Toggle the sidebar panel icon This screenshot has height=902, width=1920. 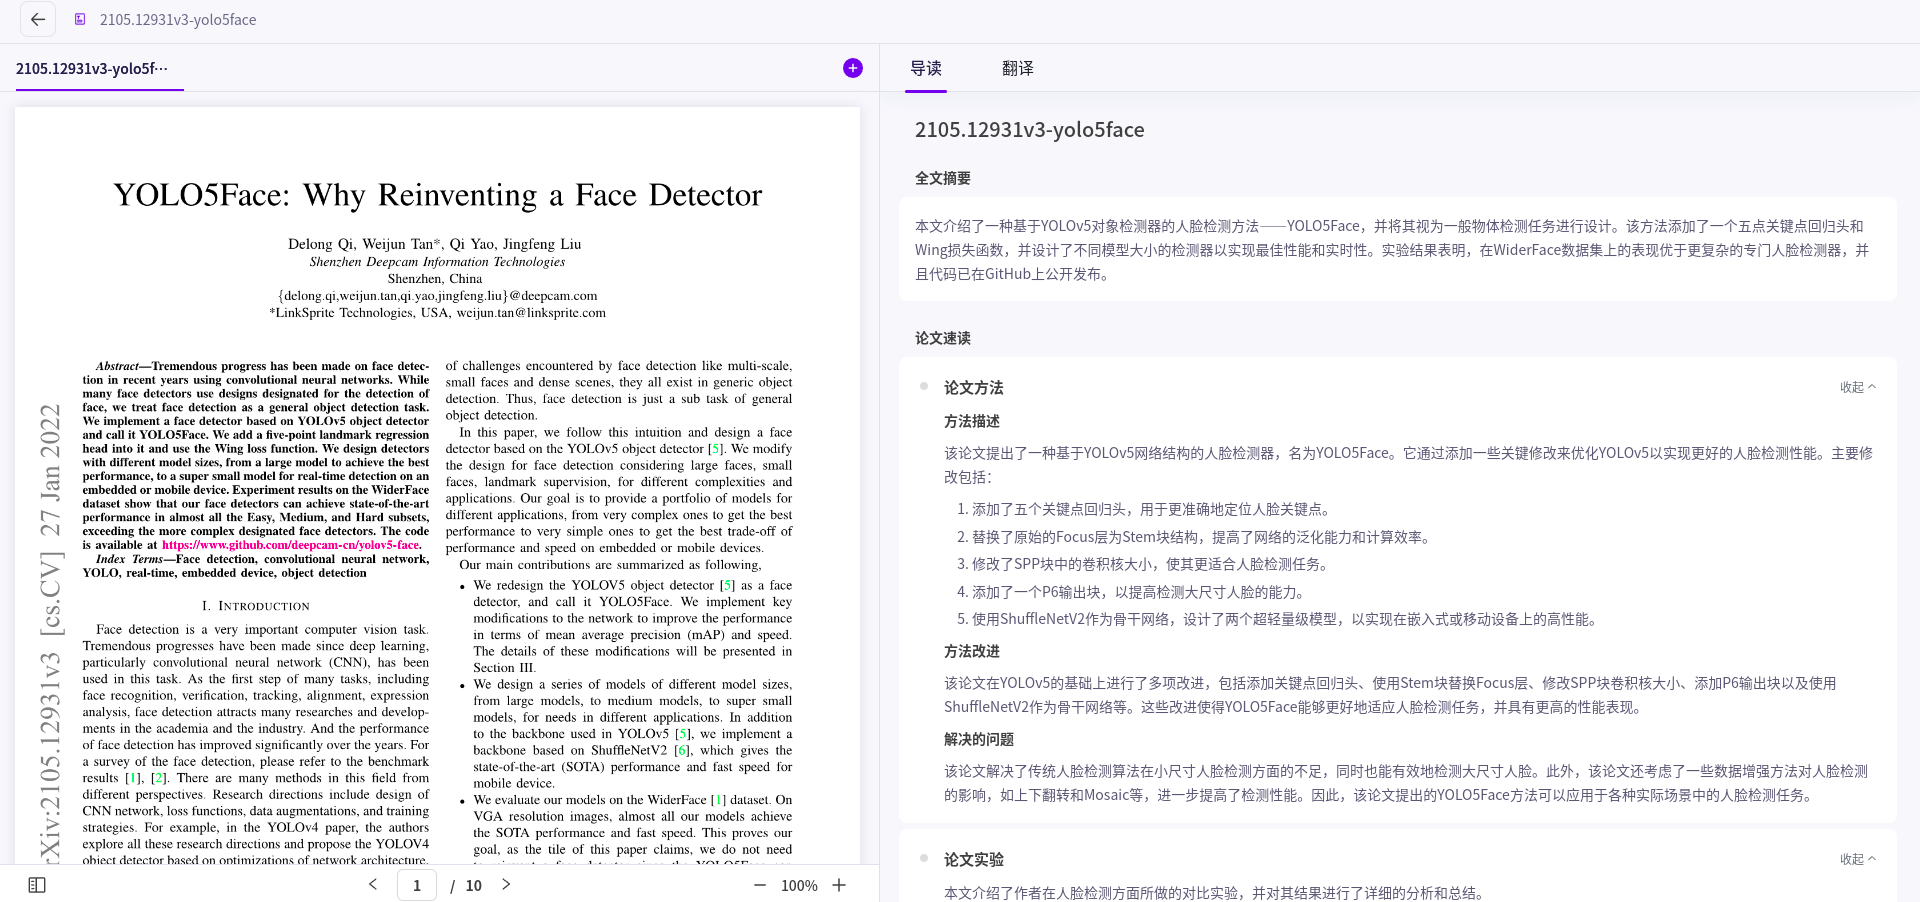click(37, 885)
